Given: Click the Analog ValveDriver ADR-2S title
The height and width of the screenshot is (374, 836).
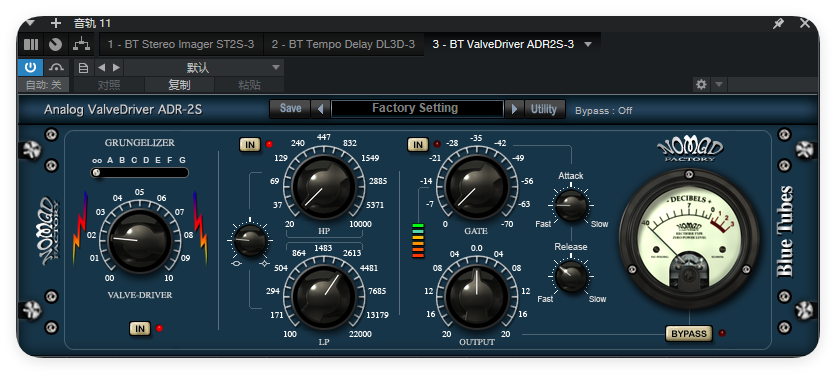Looking at the screenshot, I should coord(123,110).
